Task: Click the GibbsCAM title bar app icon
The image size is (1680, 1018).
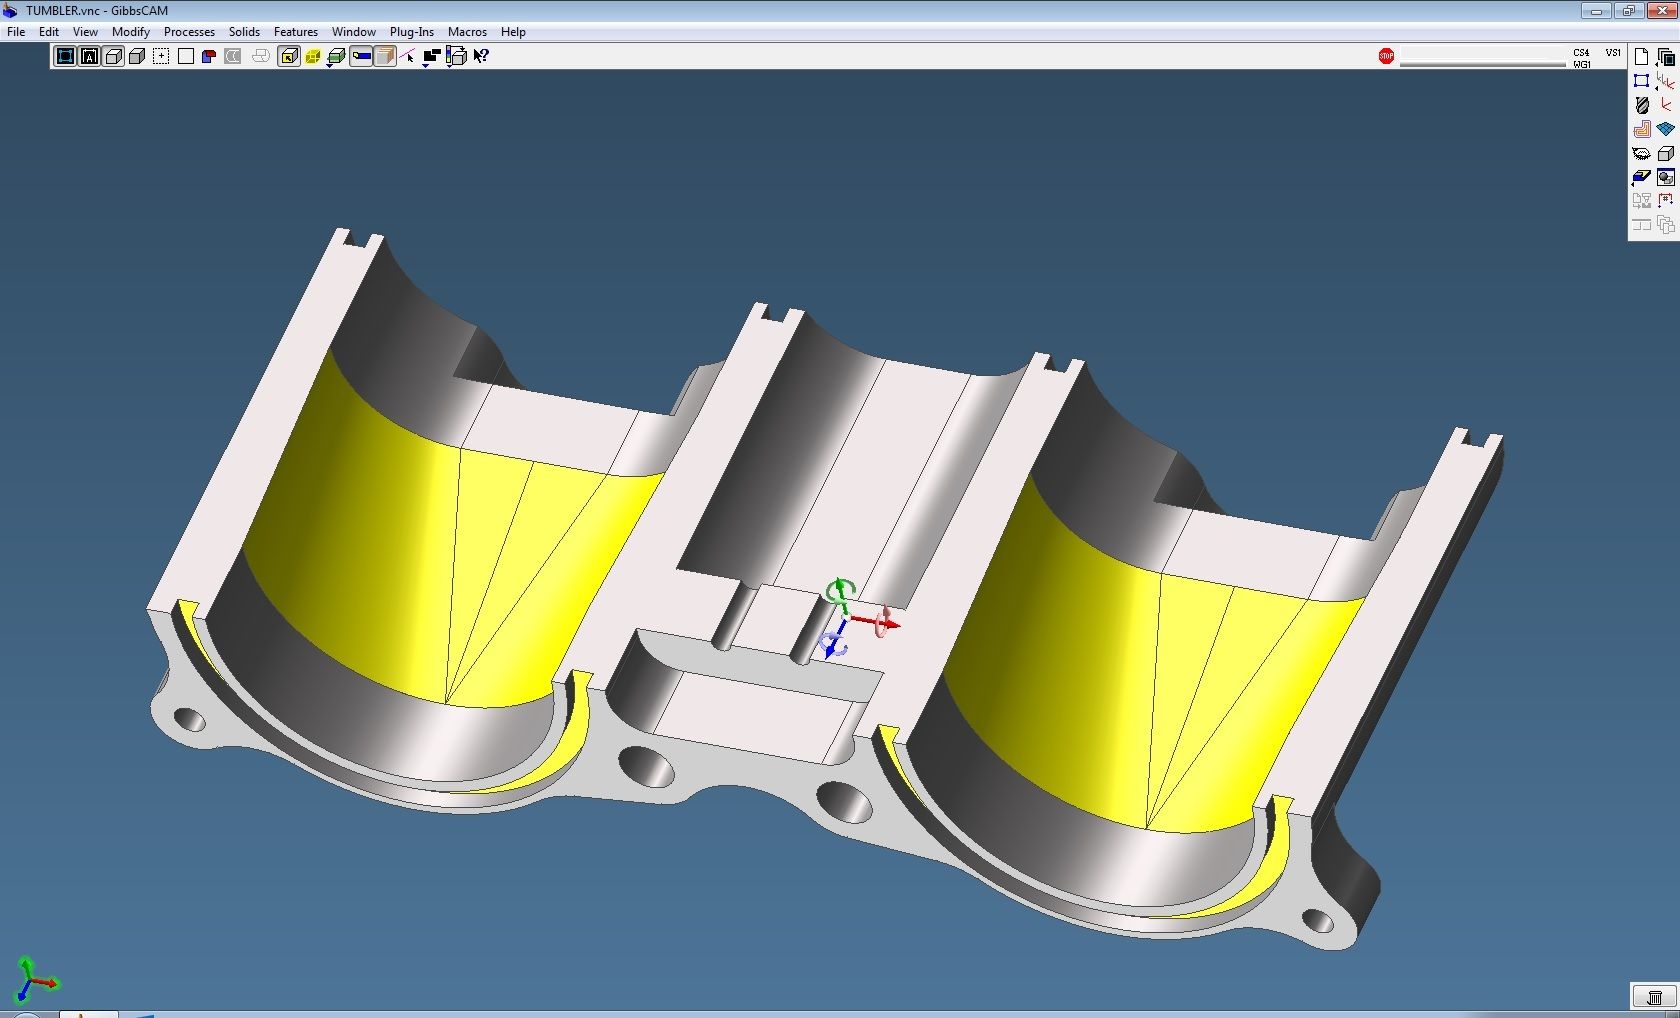Action: click(x=11, y=10)
